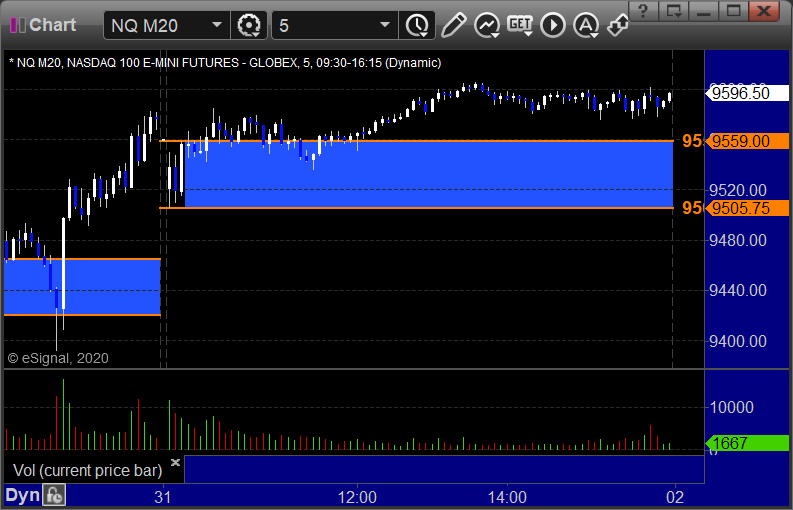
Task: Minimize the chart window
Action: pos(703,11)
